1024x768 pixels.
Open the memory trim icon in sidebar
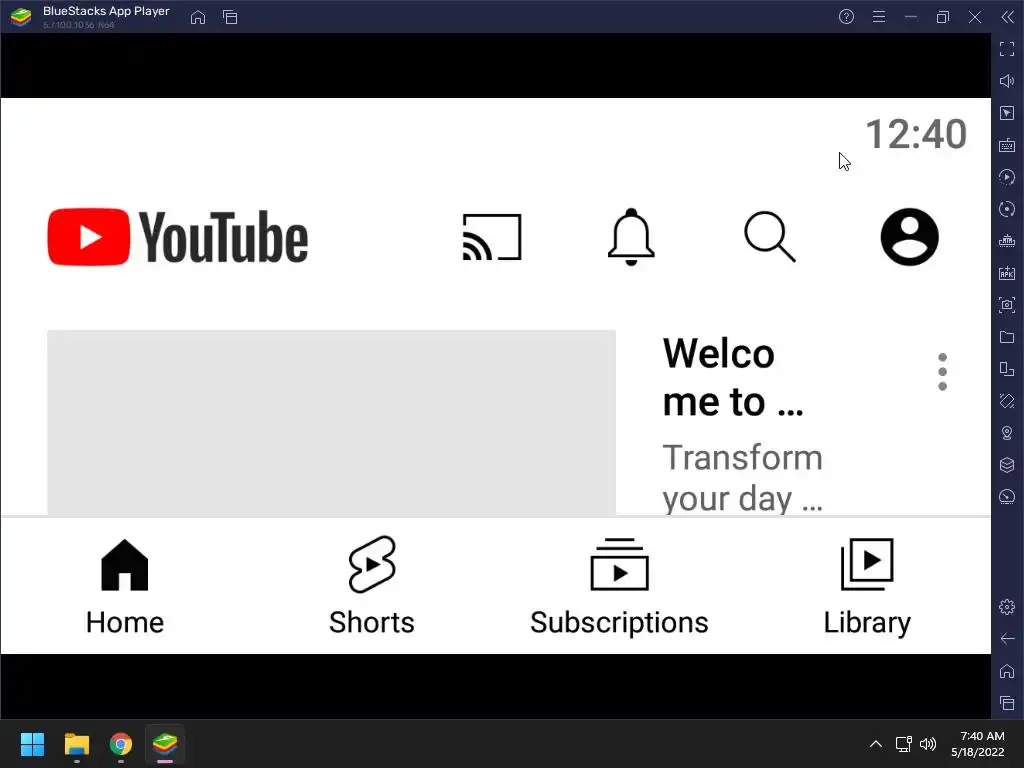pos(1007,241)
